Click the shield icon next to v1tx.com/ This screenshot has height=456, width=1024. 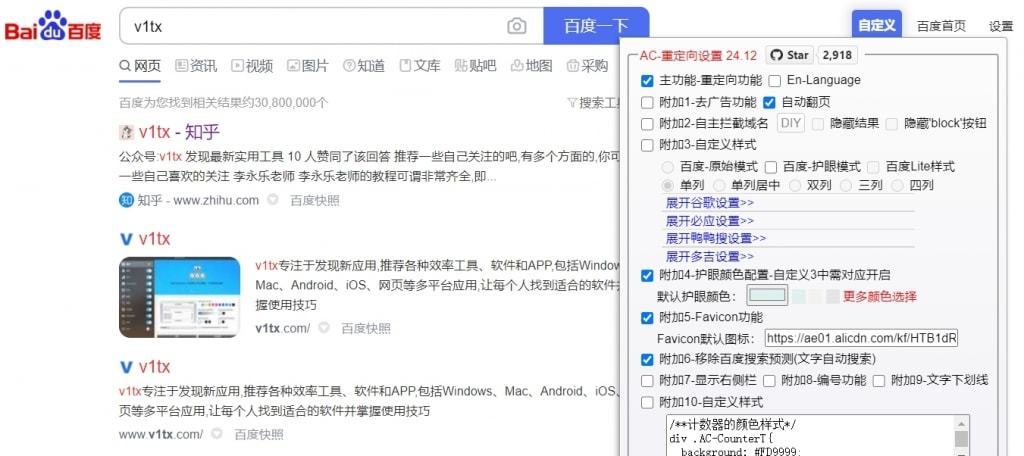(323, 328)
